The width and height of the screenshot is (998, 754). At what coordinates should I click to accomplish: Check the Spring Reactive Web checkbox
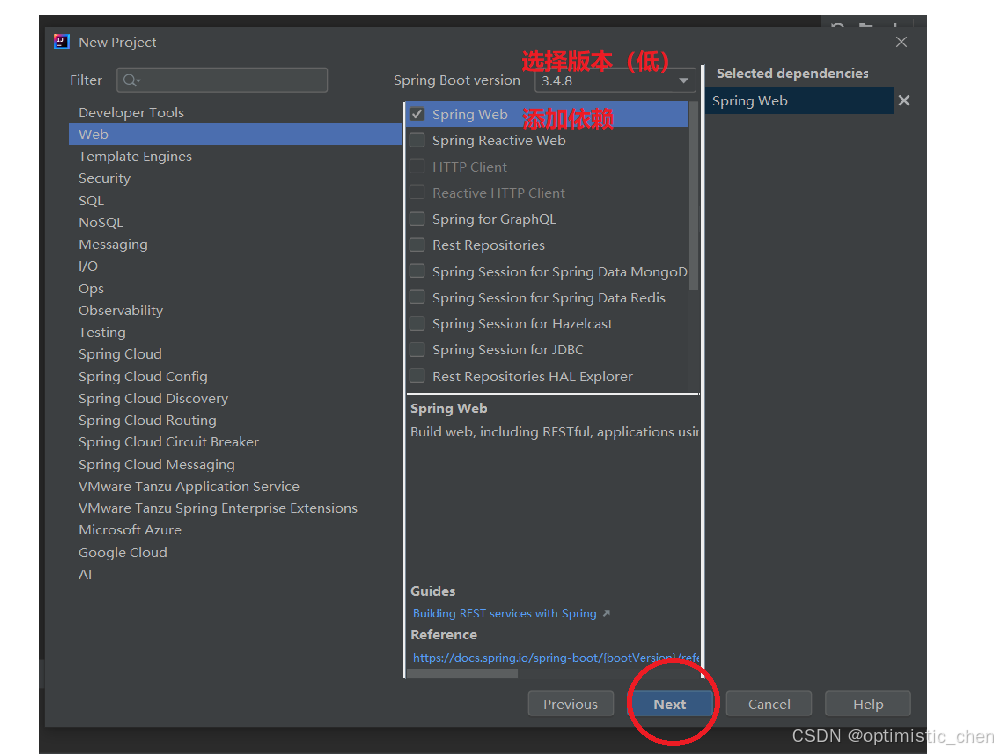[x=417, y=140]
